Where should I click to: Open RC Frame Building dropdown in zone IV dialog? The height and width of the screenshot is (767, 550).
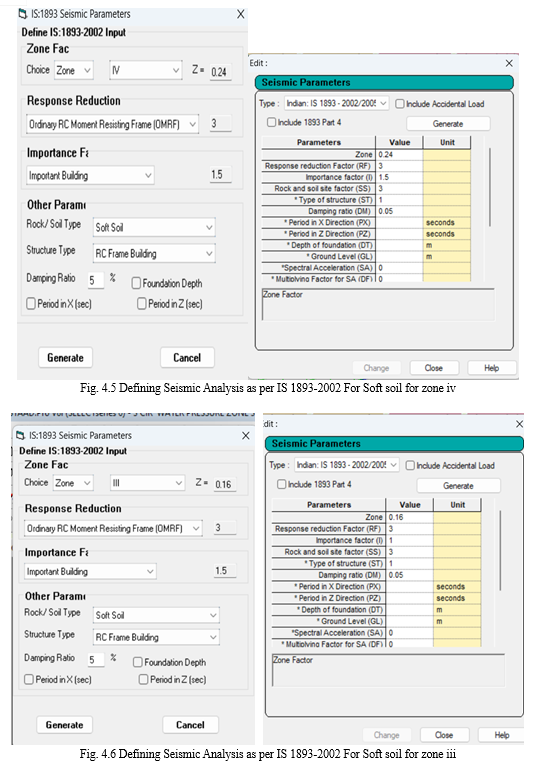(154, 253)
